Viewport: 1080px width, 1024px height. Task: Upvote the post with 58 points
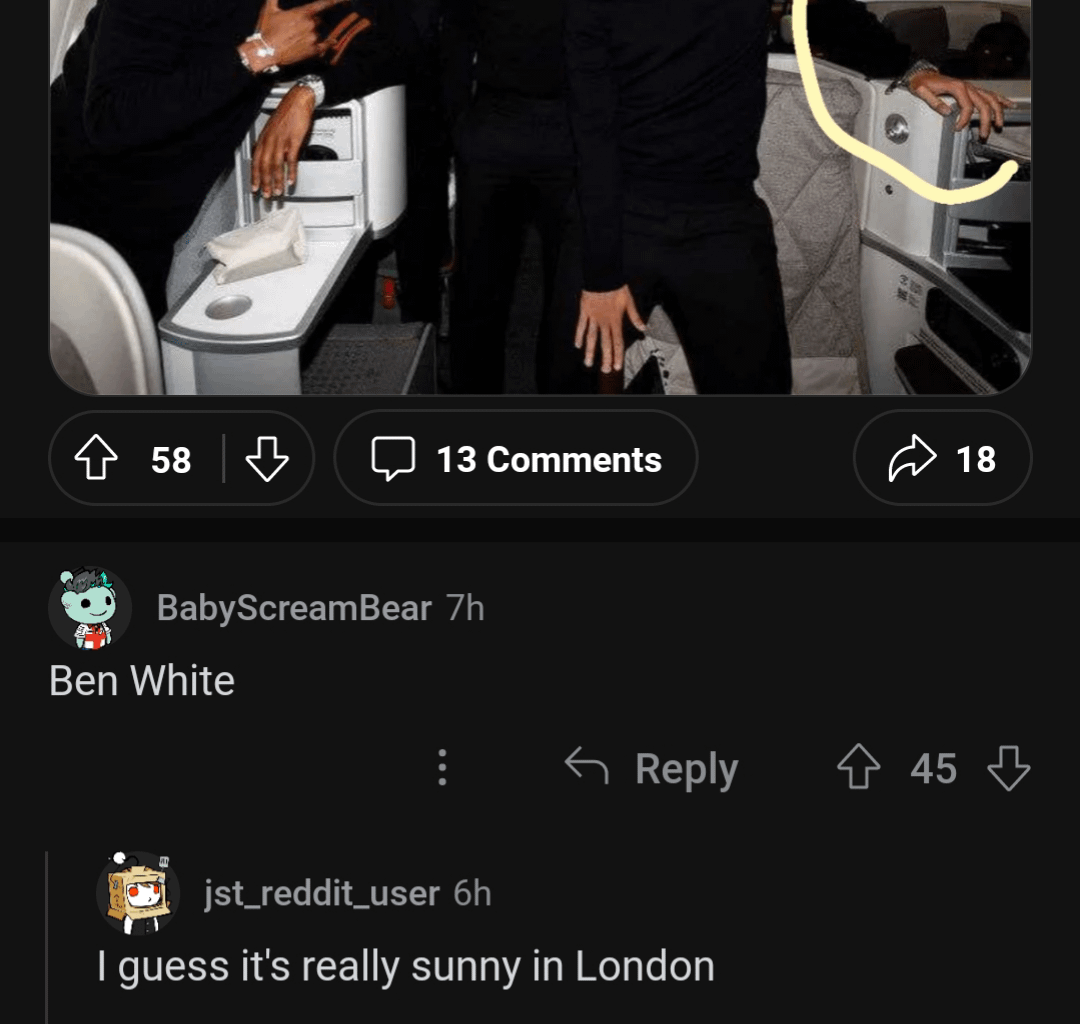tap(96, 460)
